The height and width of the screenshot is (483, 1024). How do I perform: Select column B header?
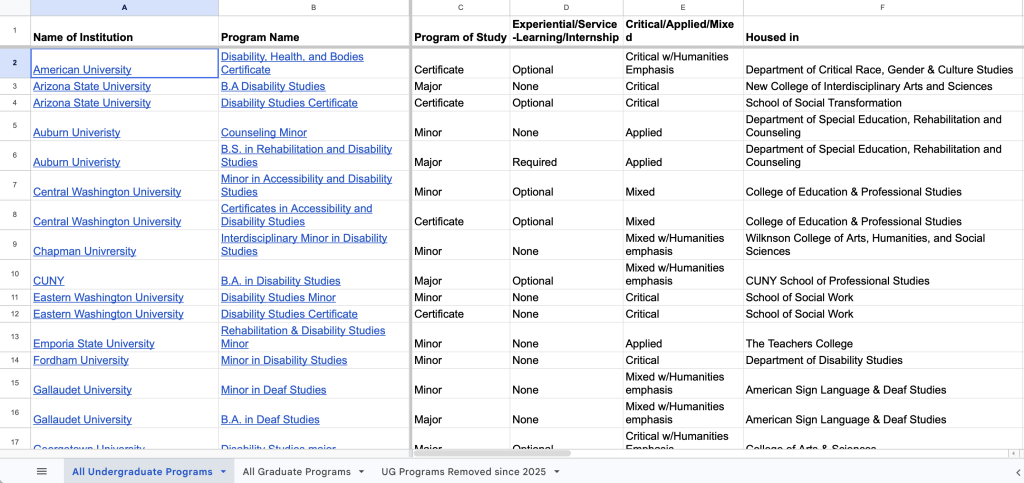point(314,7)
